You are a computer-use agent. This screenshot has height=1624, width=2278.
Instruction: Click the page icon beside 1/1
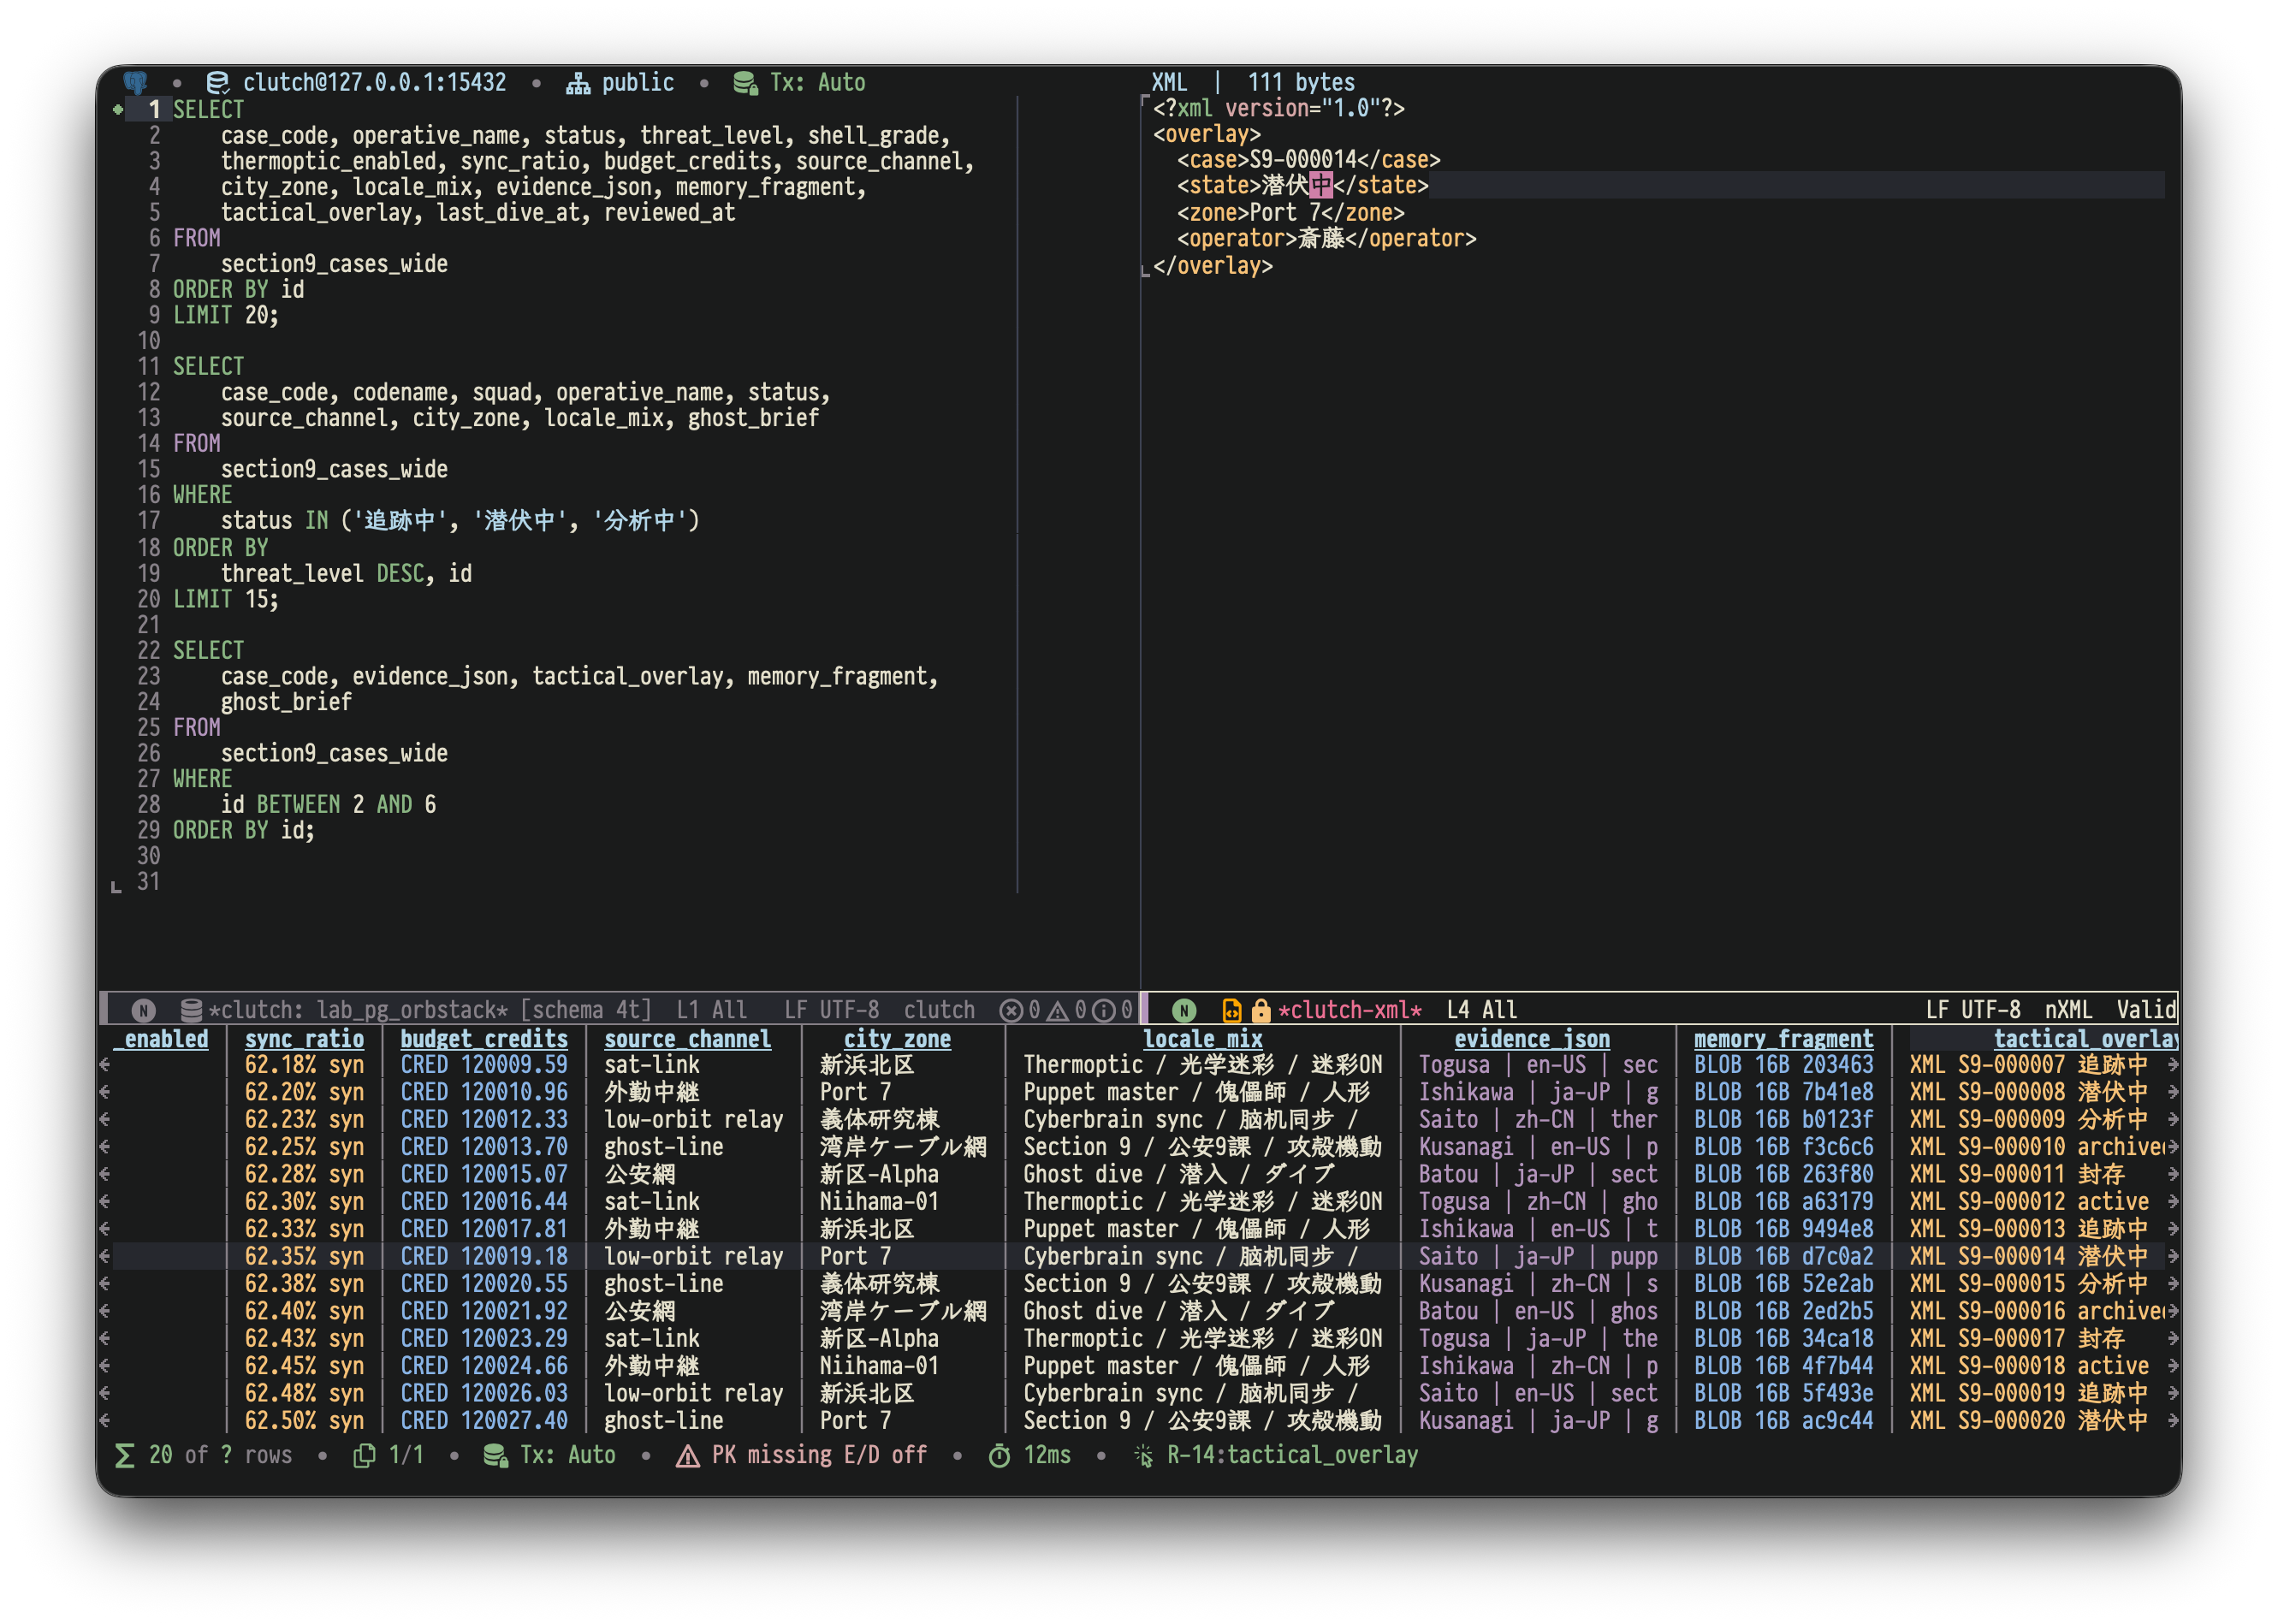click(x=365, y=1455)
